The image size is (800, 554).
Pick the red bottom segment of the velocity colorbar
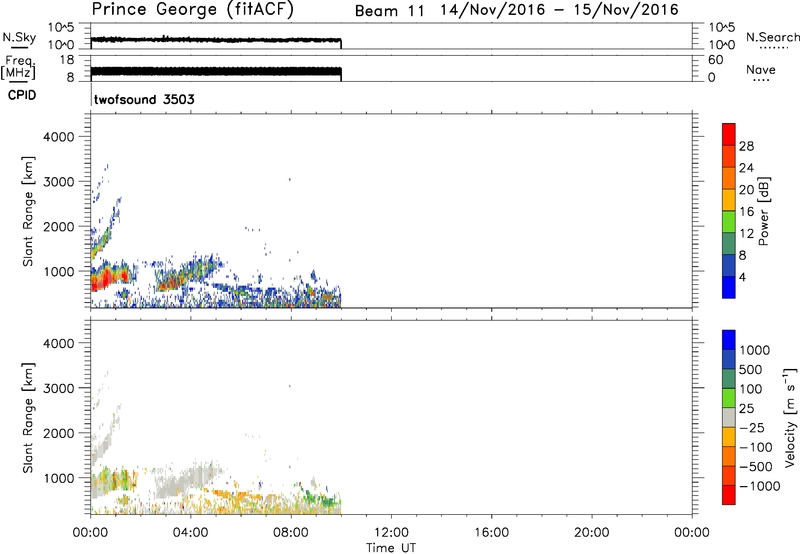729,495
